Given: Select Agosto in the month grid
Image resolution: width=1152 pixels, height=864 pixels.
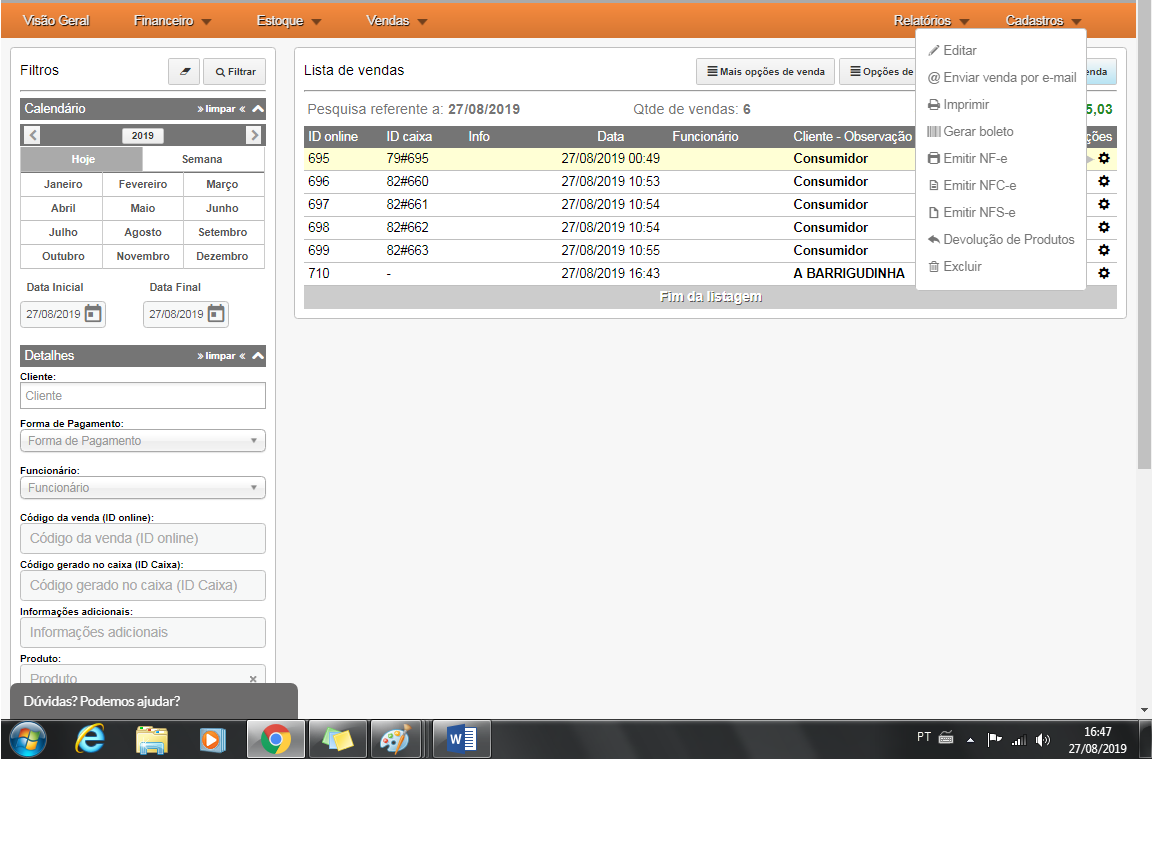Looking at the screenshot, I should coord(143,232).
